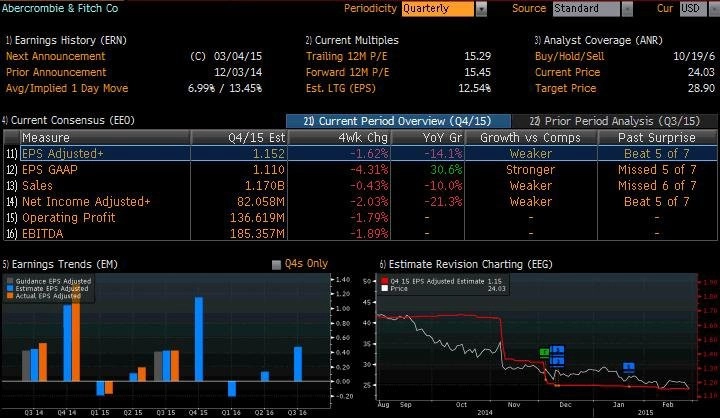Open Current Multiples section
Screen dimensions: 720x418
[x=352, y=40]
